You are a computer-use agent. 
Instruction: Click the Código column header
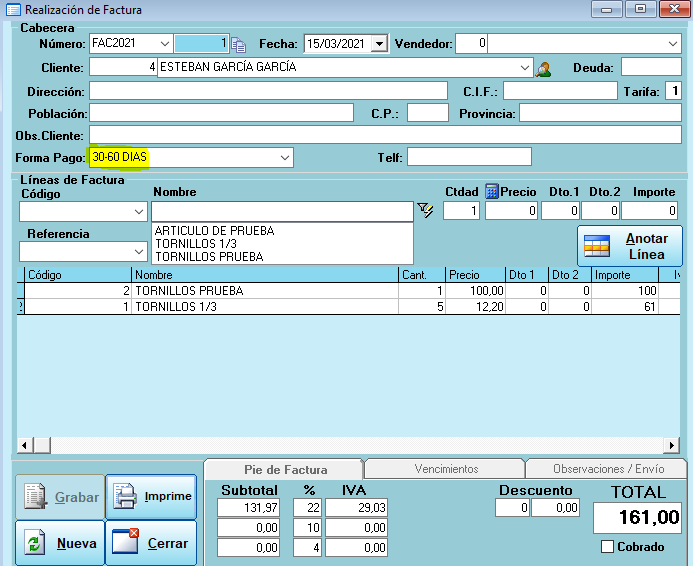coord(78,275)
